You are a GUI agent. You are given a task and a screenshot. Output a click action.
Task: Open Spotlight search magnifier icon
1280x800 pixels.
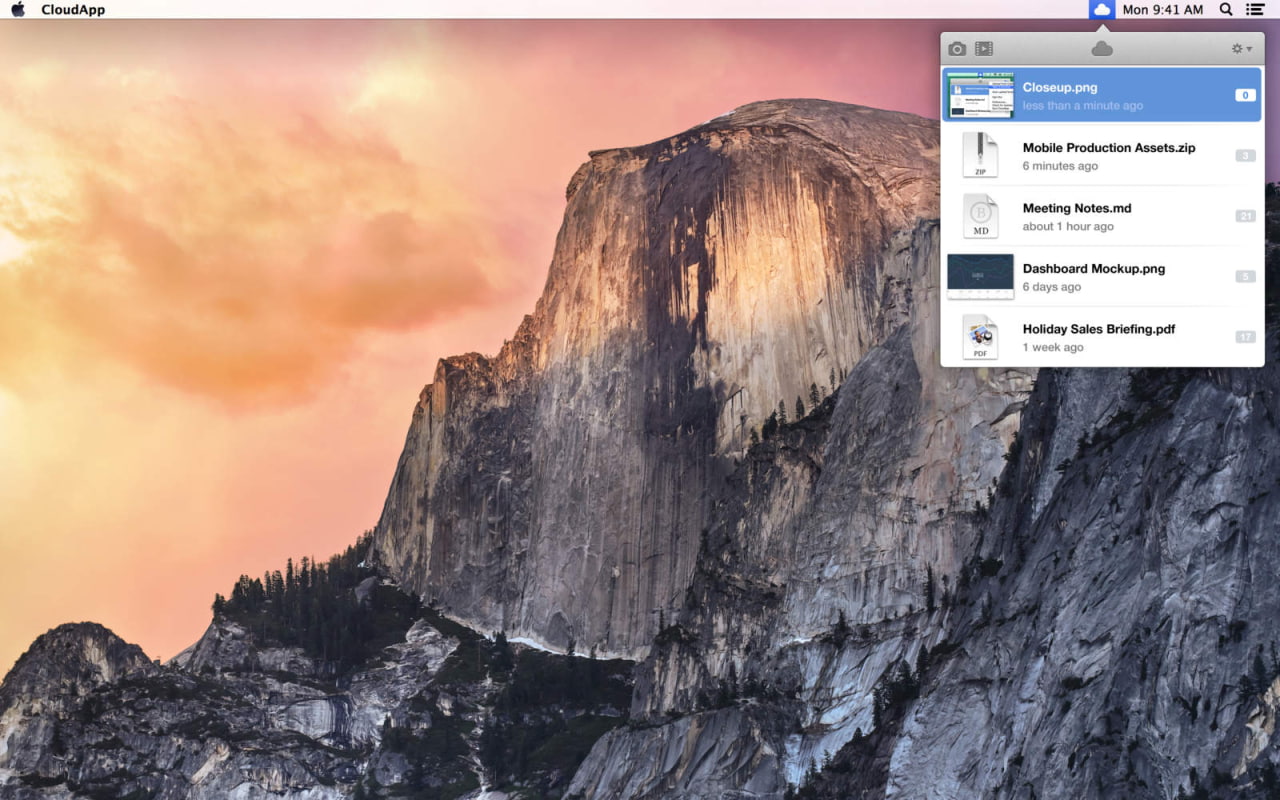(x=1226, y=10)
